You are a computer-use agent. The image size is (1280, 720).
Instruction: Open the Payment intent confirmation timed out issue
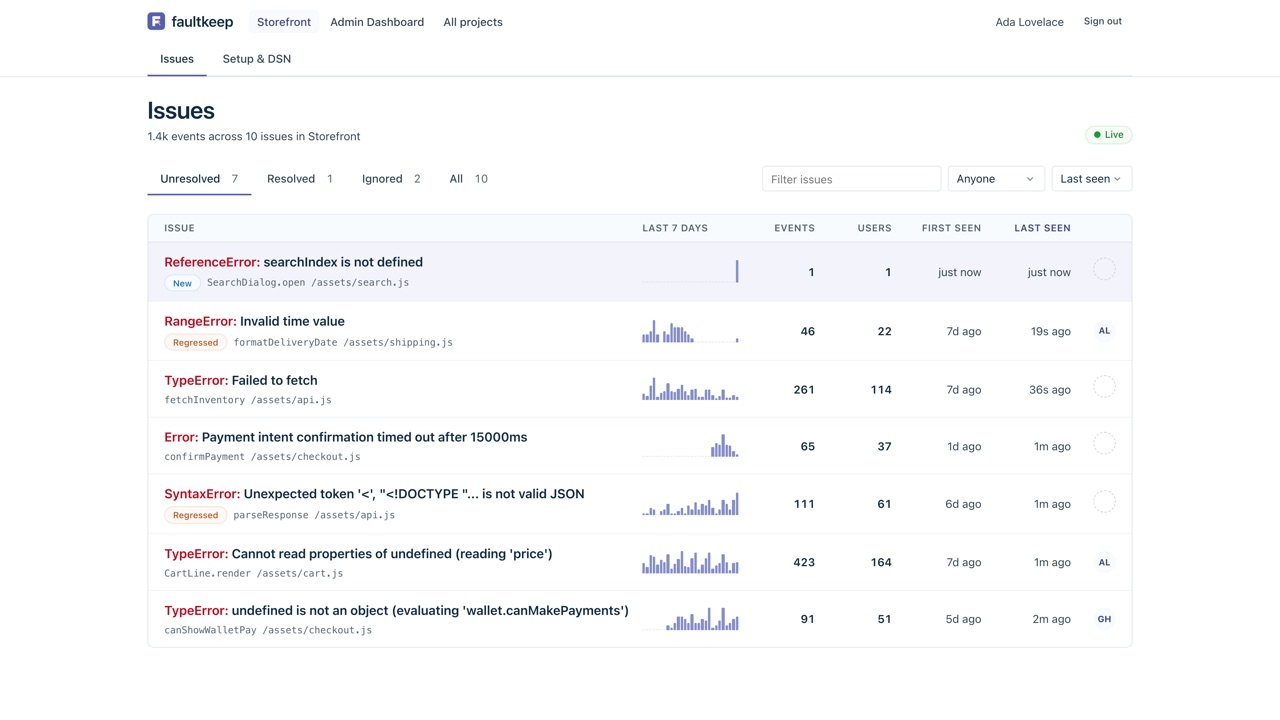(x=346, y=437)
